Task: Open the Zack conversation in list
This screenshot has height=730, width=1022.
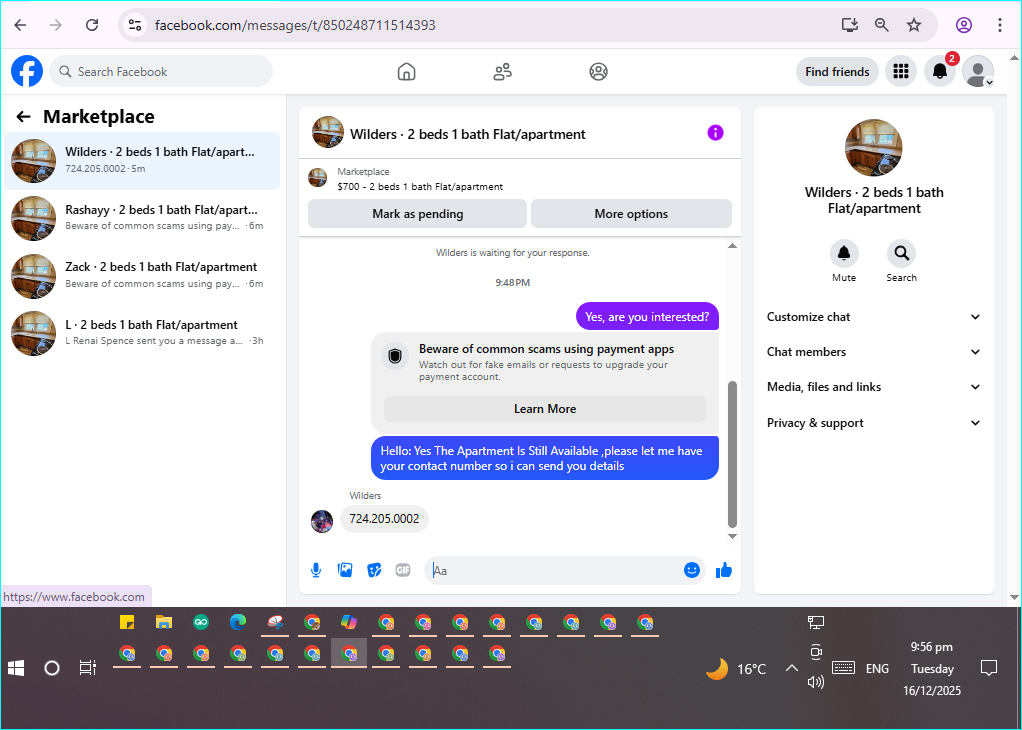Action: pyautogui.click(x=142, y=276)
